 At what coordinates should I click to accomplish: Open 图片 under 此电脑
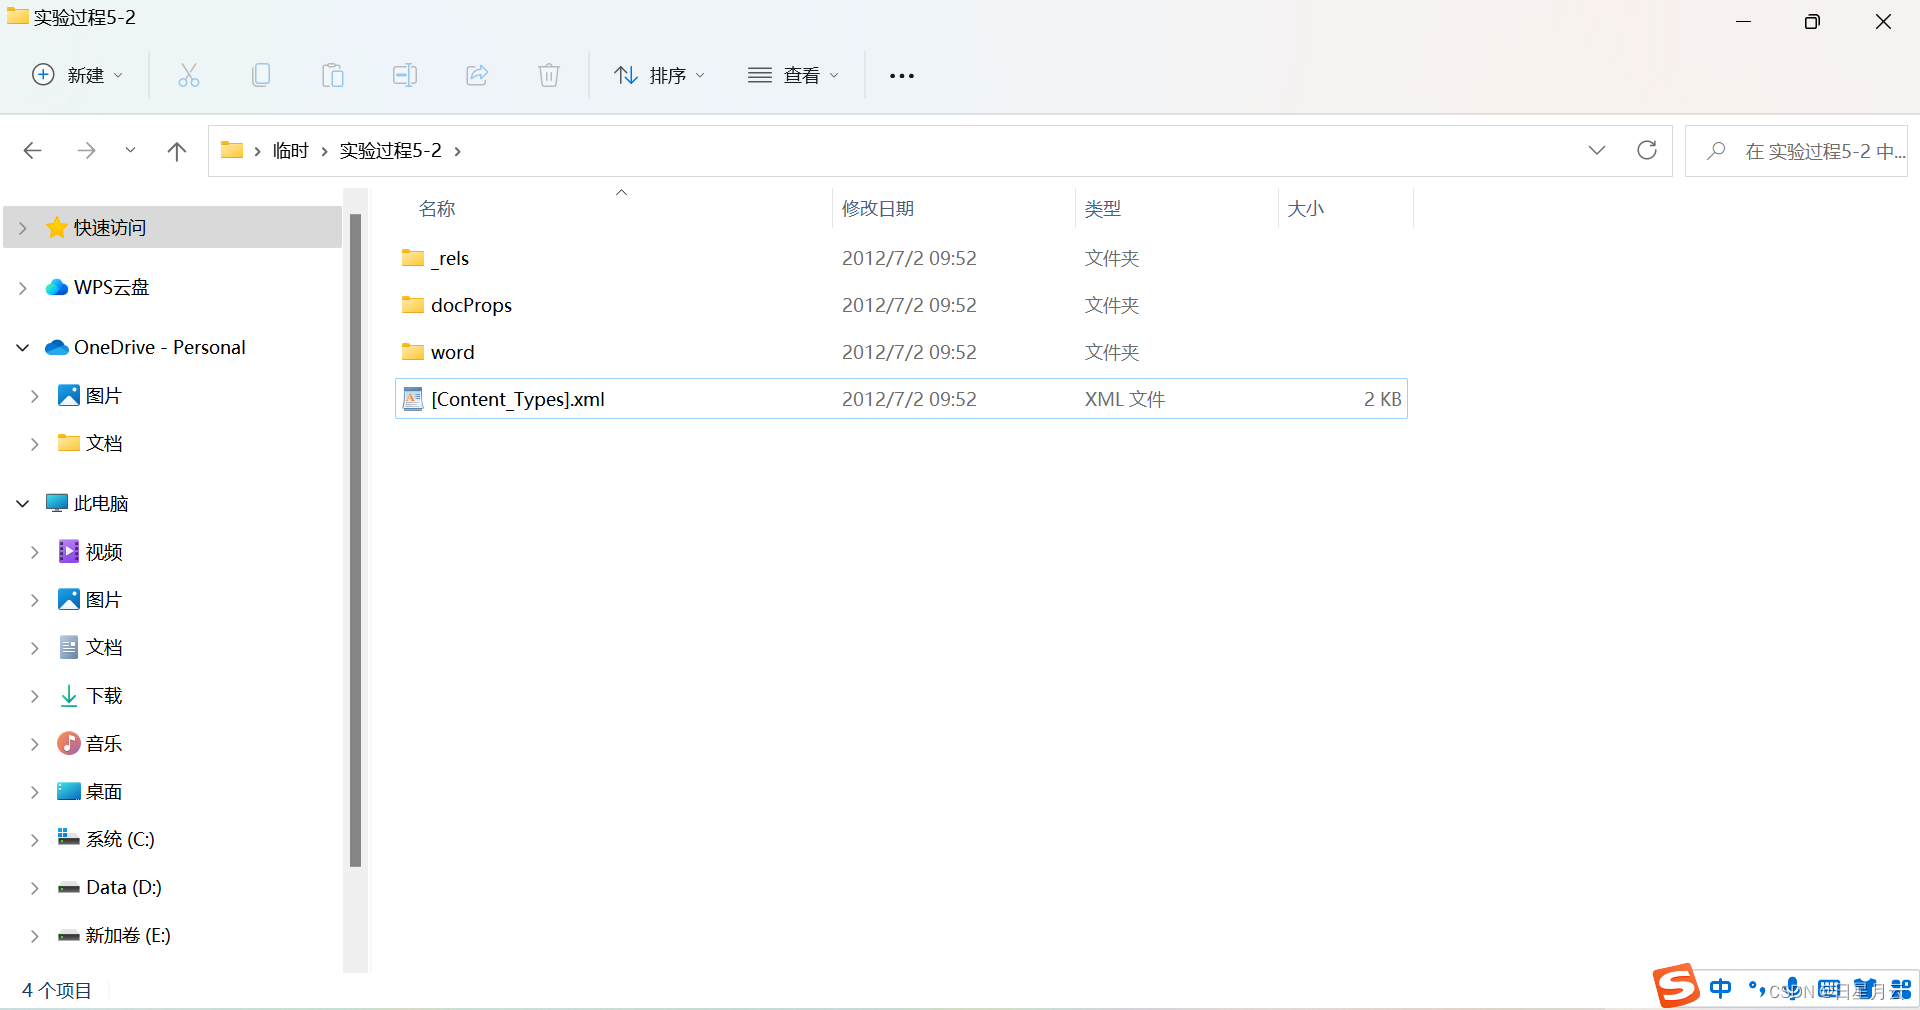(x=104, y=600)
